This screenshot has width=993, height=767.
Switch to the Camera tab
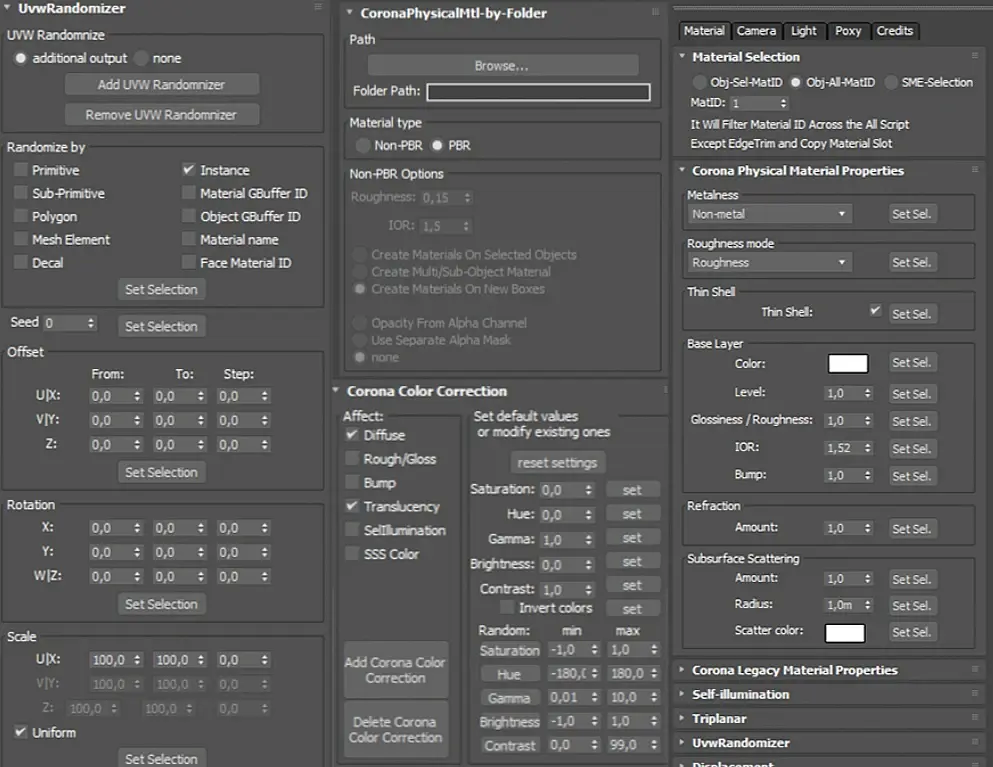[x=756, y=31]
